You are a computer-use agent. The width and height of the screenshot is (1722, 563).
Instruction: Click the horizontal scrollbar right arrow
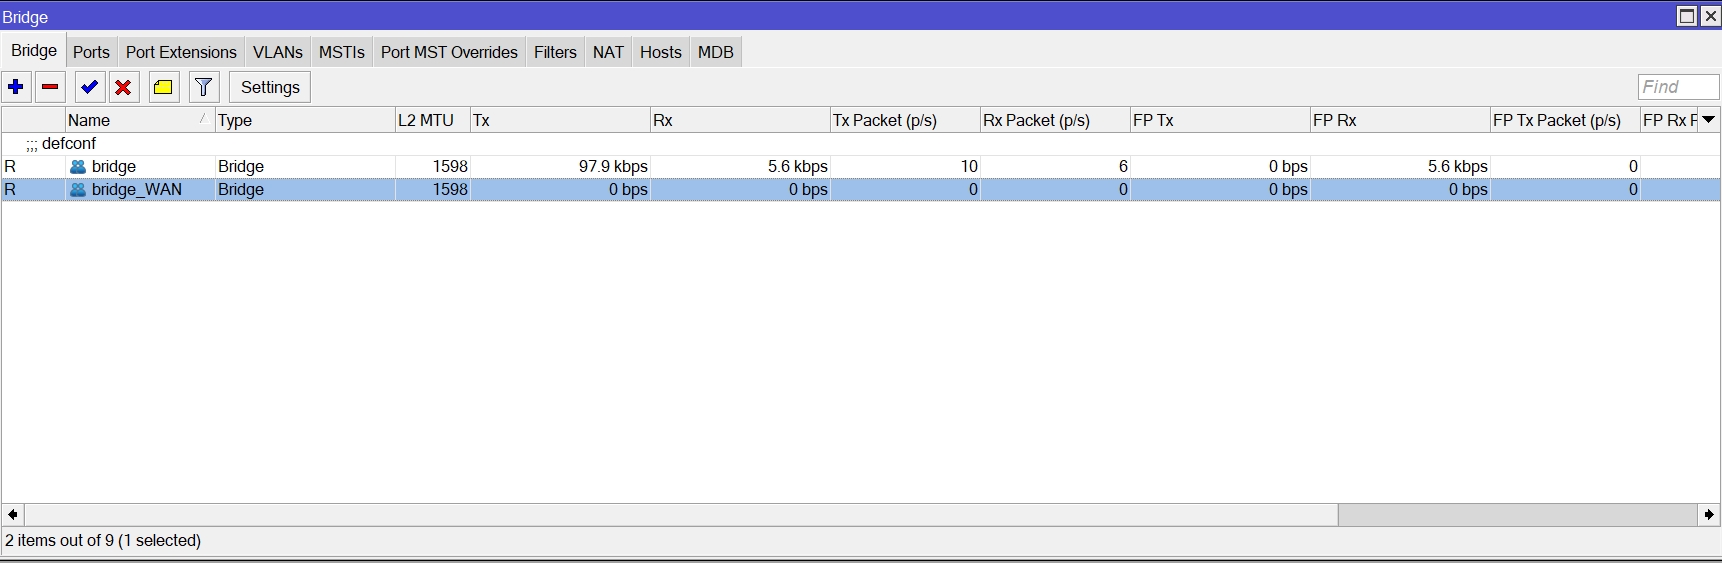pos(1708,514)
